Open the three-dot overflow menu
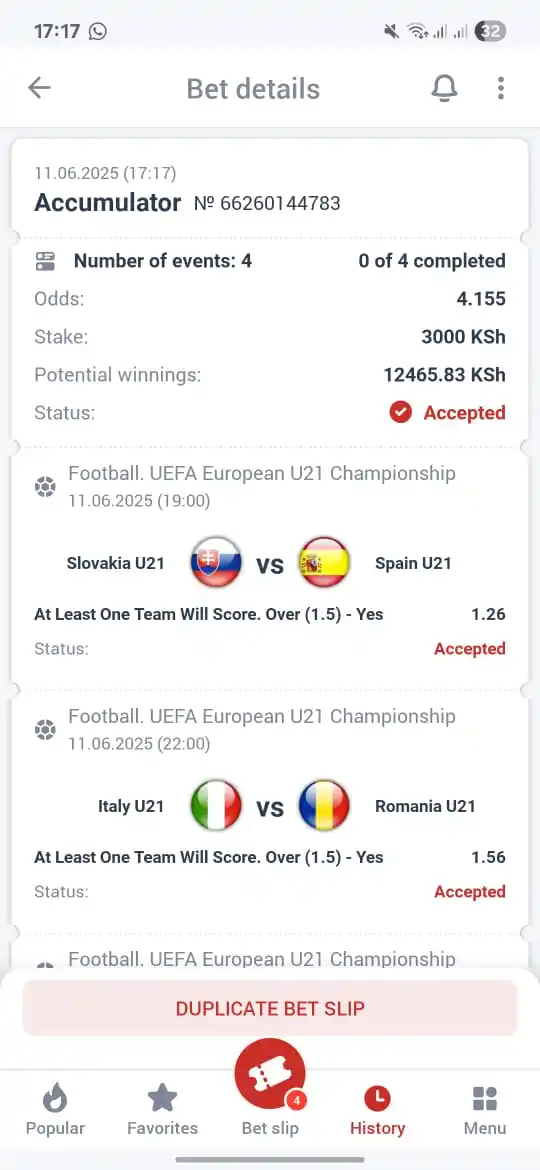This screenshot has height=1170, width=540. pyautogui.click(x=501, y=88)
